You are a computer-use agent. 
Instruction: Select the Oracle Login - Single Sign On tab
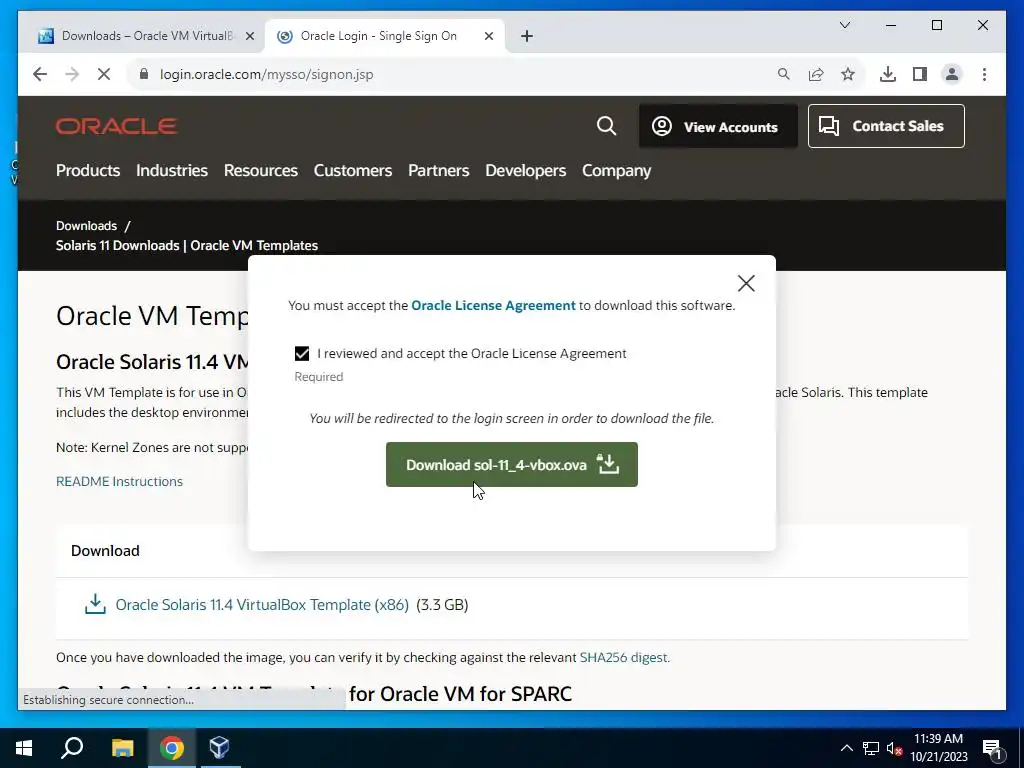coord(384,36)
